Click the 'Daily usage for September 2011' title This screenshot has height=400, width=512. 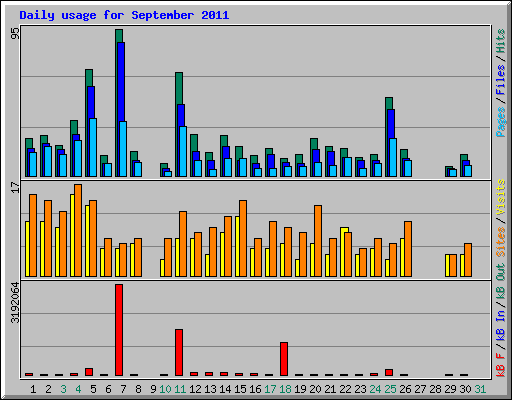124,15
